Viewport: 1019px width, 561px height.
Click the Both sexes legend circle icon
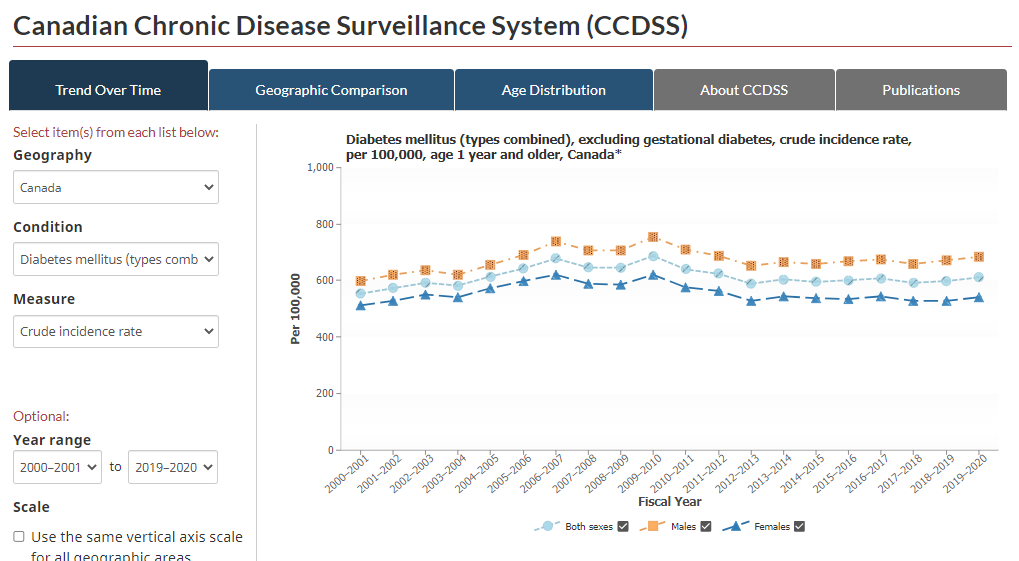[548, 526]
